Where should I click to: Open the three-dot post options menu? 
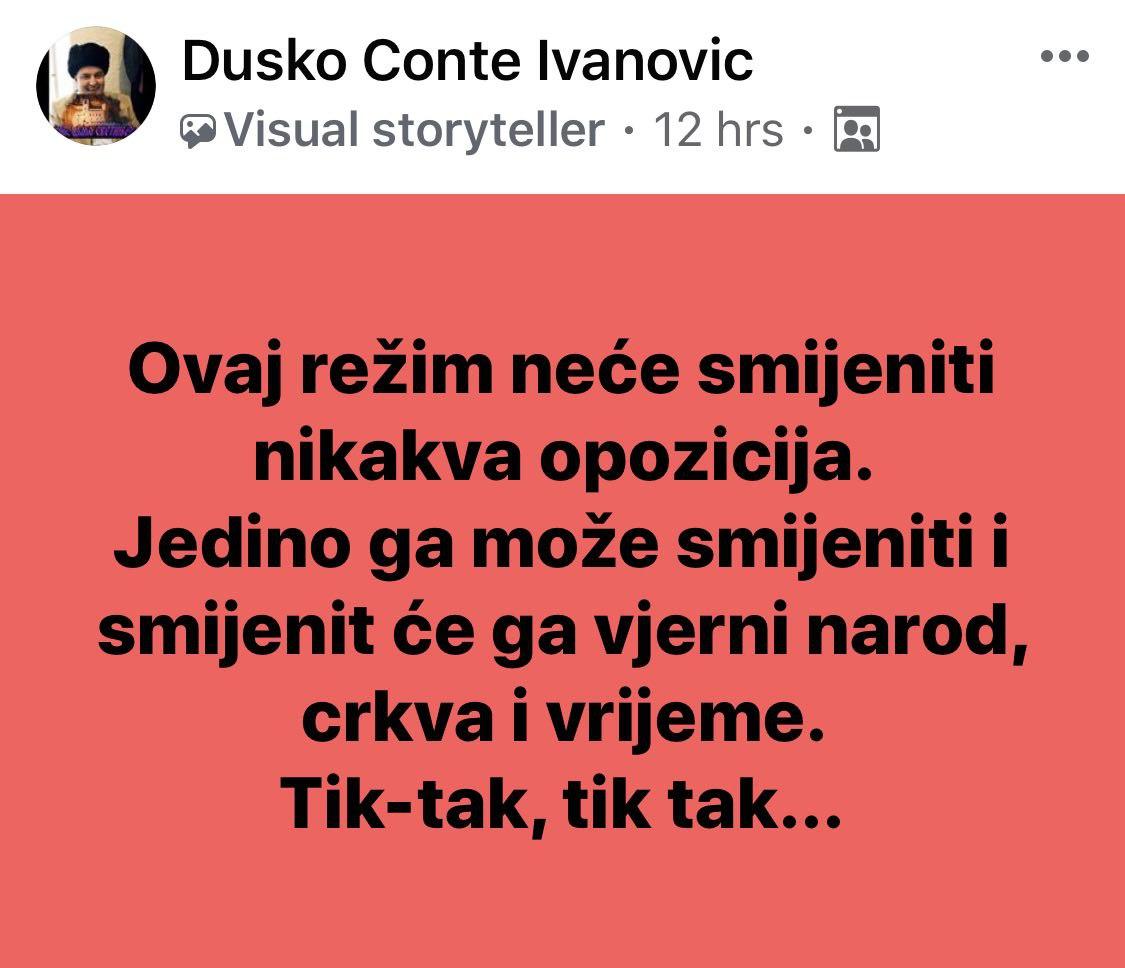click(1065, 56)
